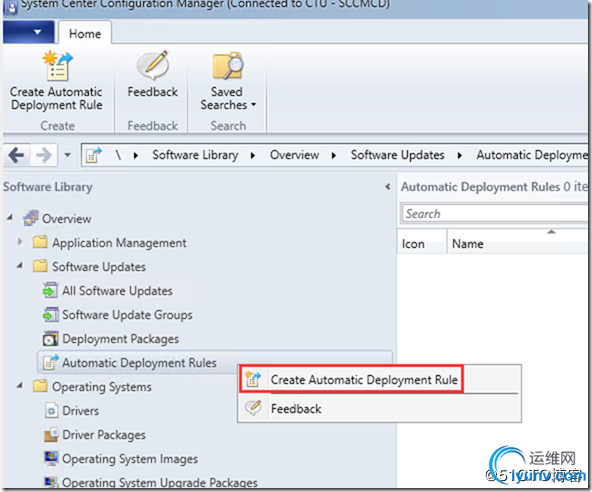Click All Software Updates icon
The width and height of the screenshot is (592, 492).
(50, 290)
